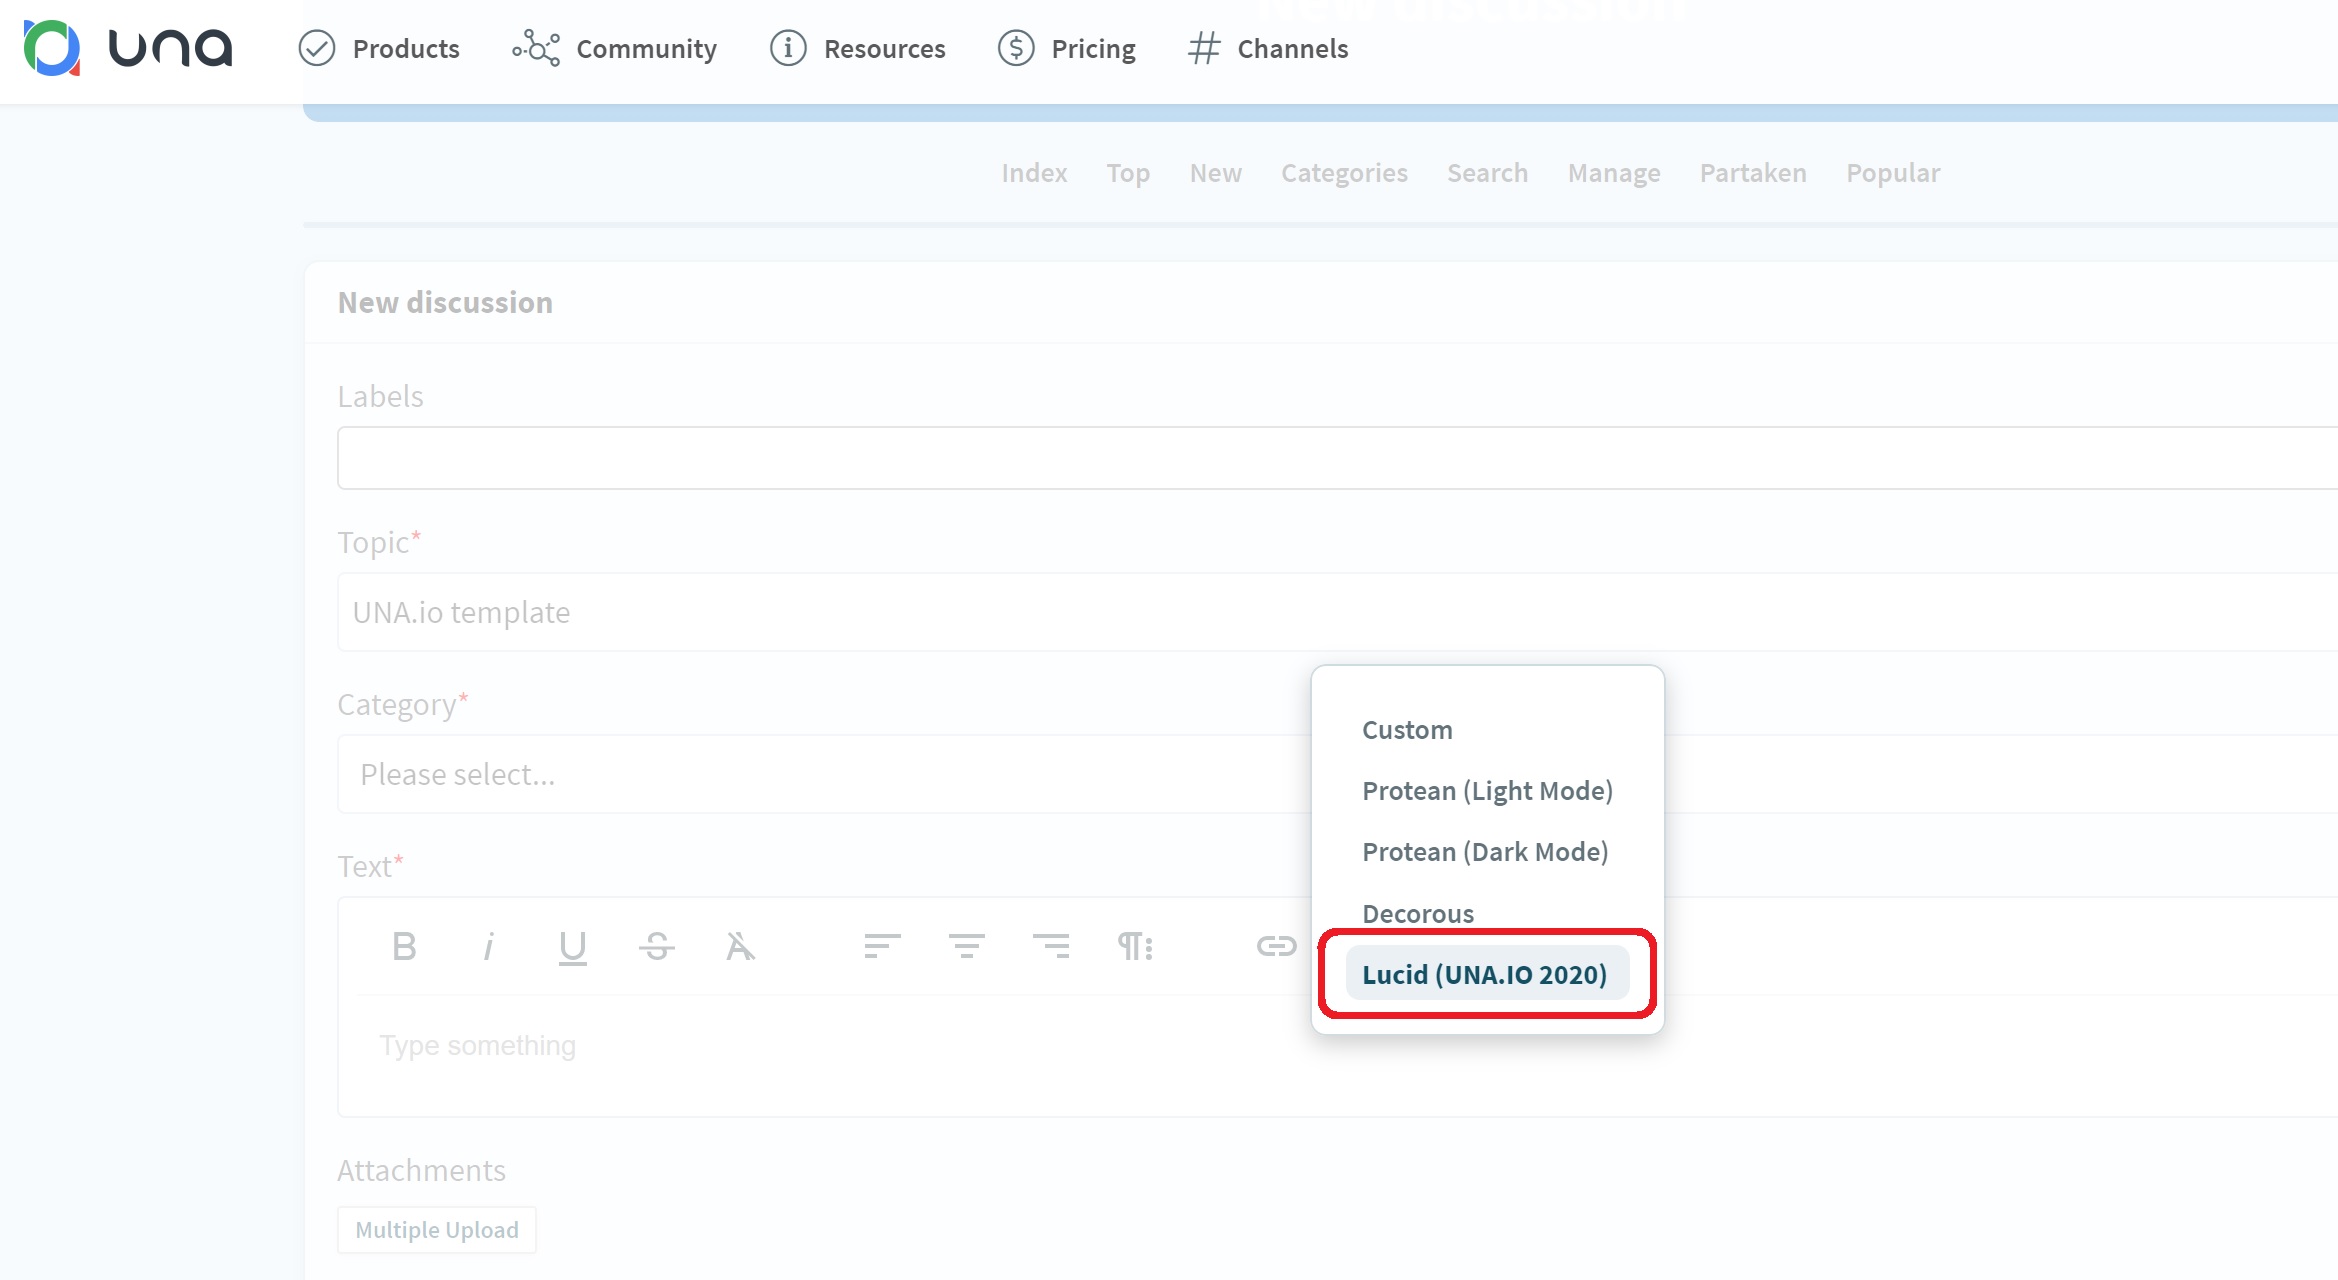Click into the Labels input field
Viewport: 2338px width, 1280px height.
1300,458
